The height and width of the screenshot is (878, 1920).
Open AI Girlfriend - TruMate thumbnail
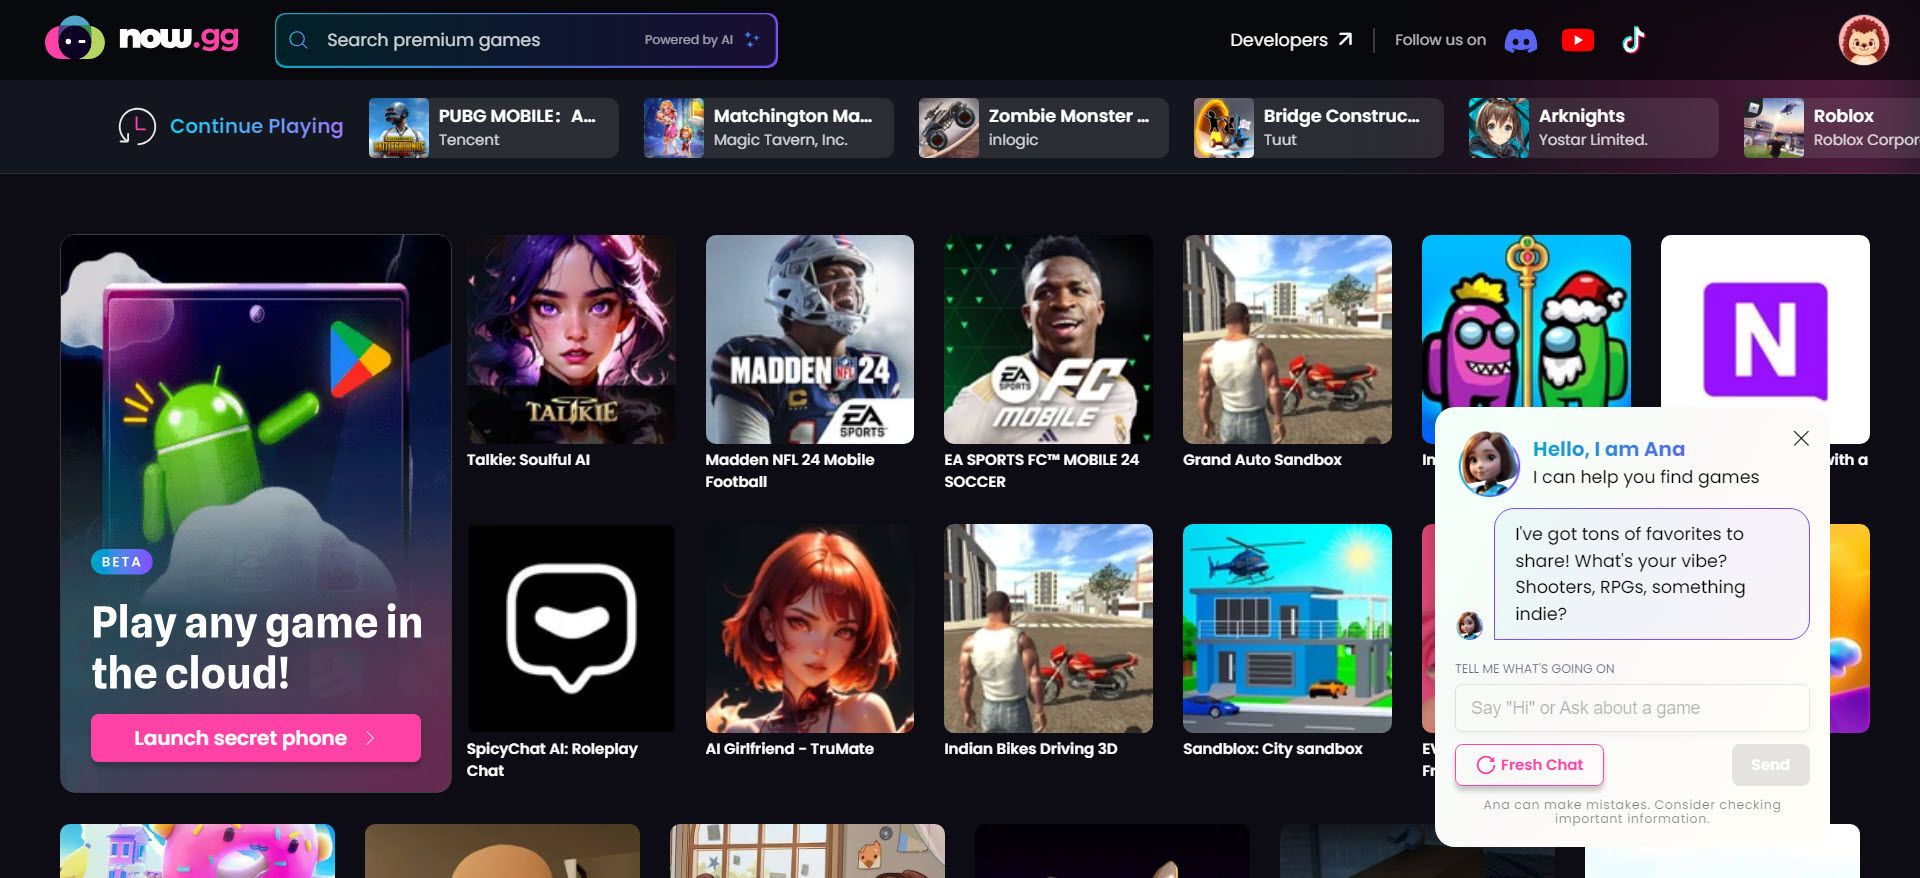[810, 628]
